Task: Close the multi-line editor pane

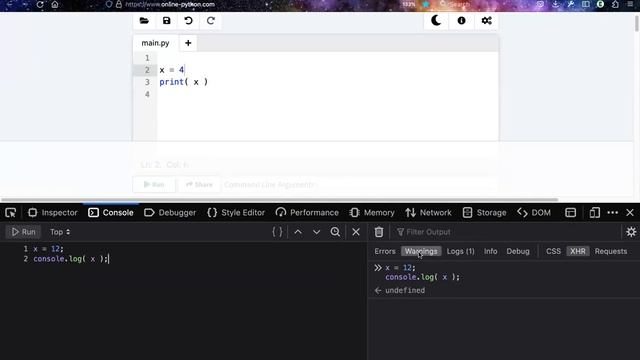Action: (x=356, y=232)
